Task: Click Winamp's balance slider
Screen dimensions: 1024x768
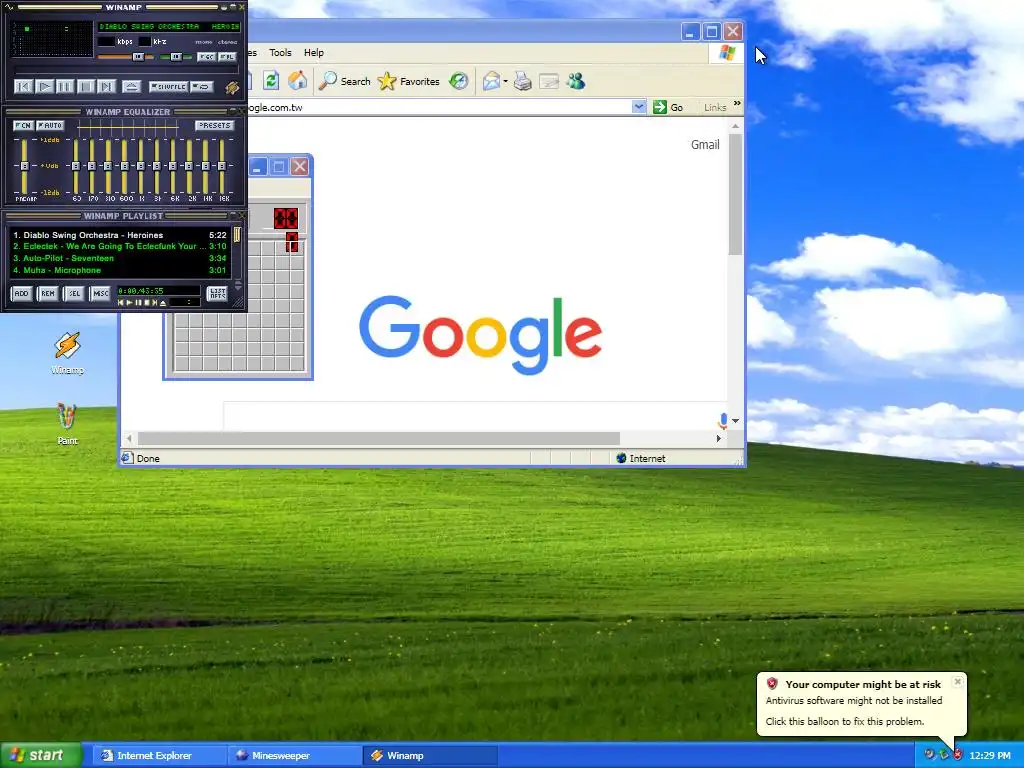Action: point(175,57)
